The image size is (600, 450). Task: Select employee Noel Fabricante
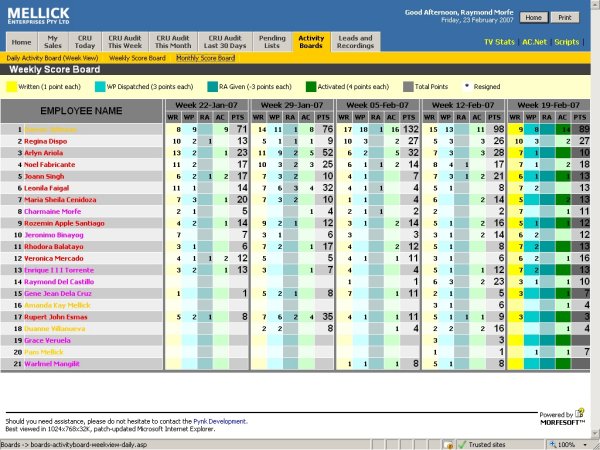50,165
